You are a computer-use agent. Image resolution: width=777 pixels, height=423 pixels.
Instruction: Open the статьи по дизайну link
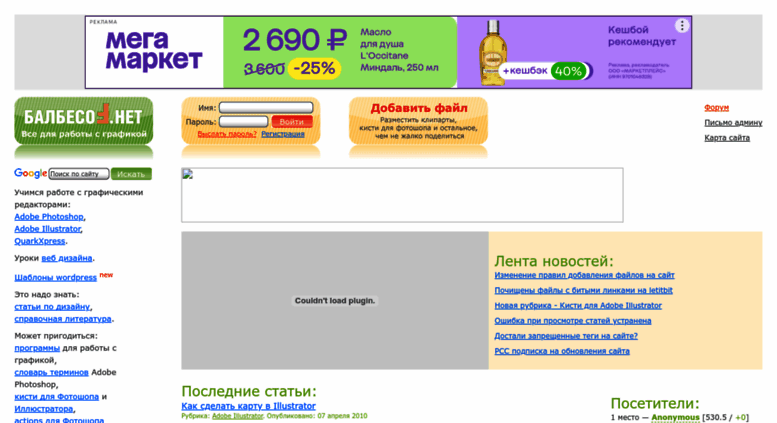pyautogui.click(x=52, y=307)
